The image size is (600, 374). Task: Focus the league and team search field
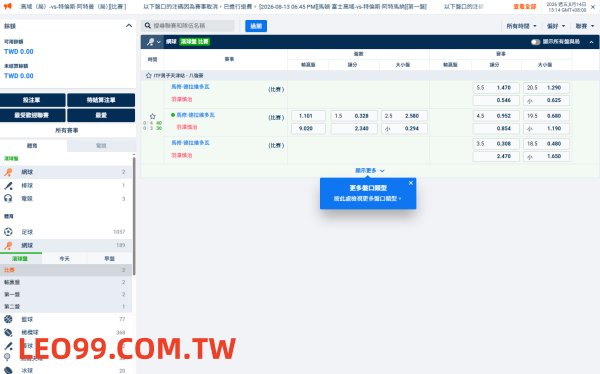pyautogui.click(x=188, y=26)
